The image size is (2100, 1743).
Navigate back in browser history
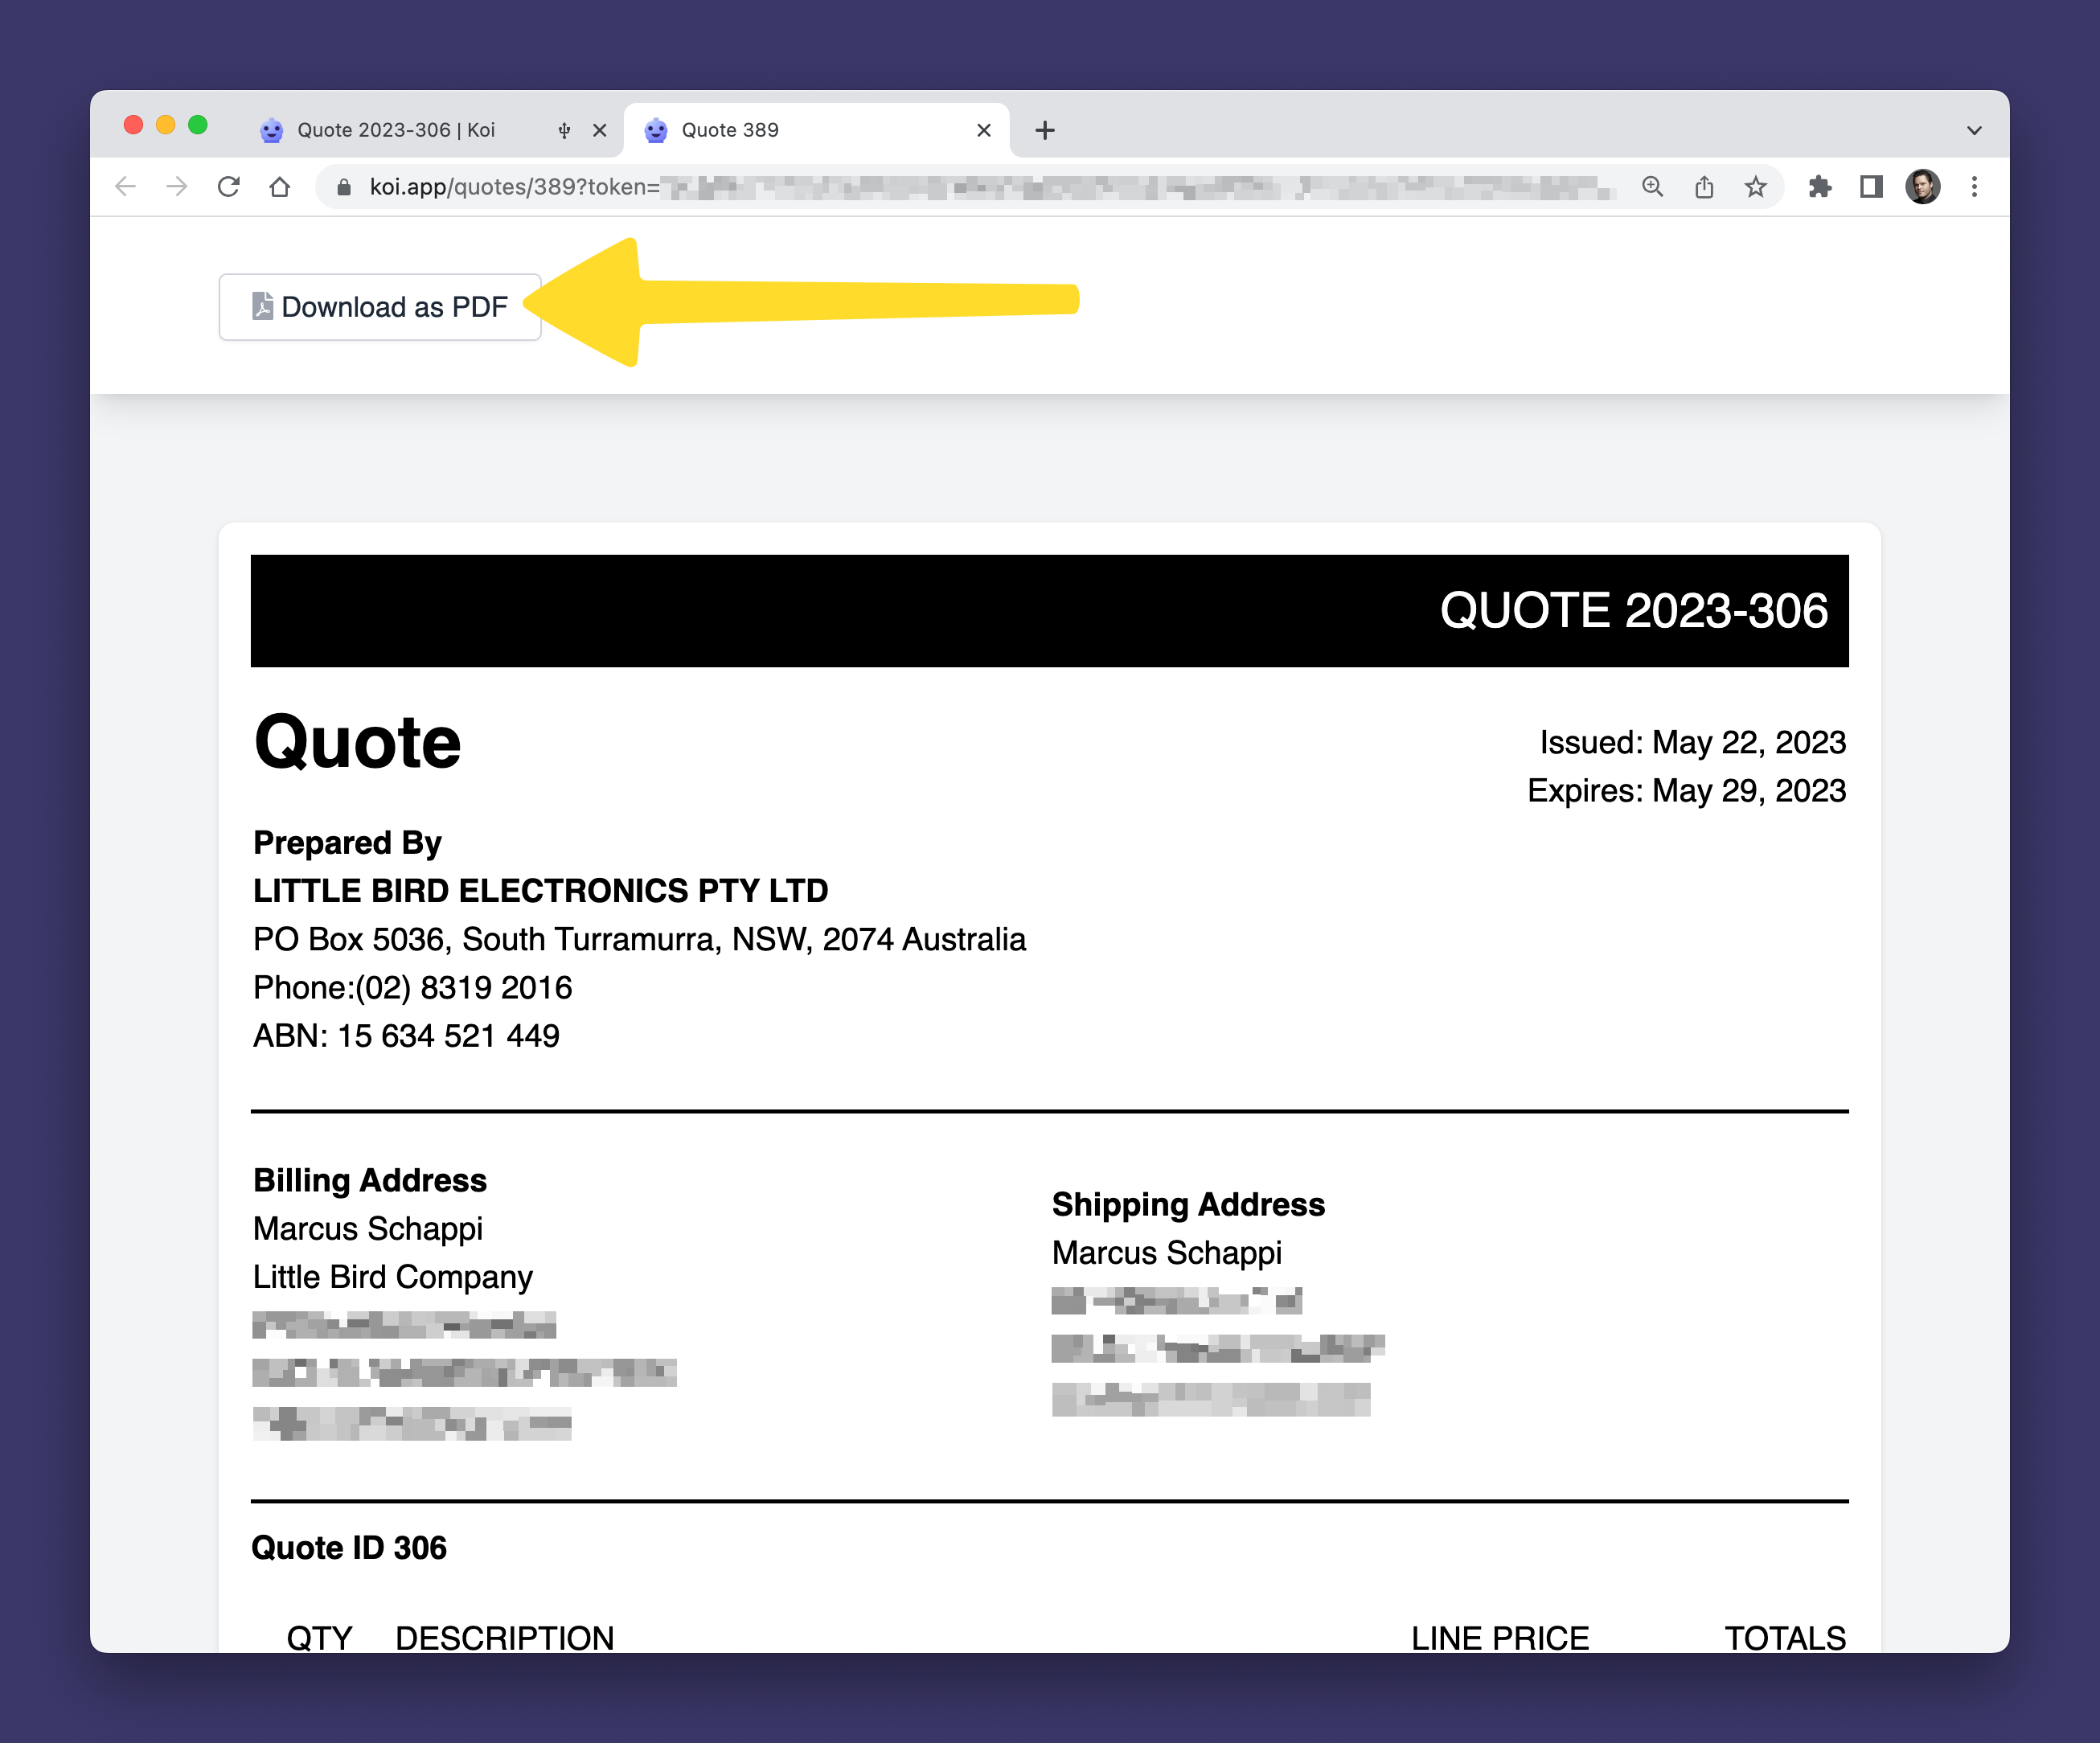pos(126,187)
